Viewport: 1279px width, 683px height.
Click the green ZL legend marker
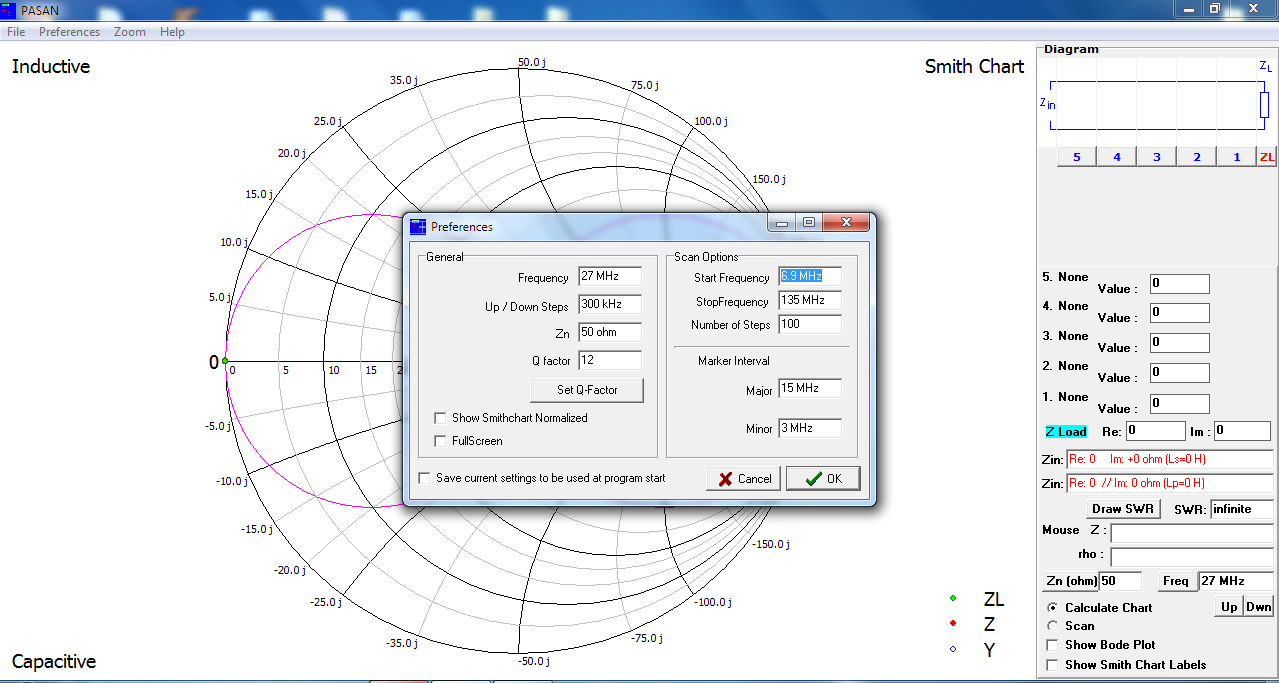tap(953, 598)
